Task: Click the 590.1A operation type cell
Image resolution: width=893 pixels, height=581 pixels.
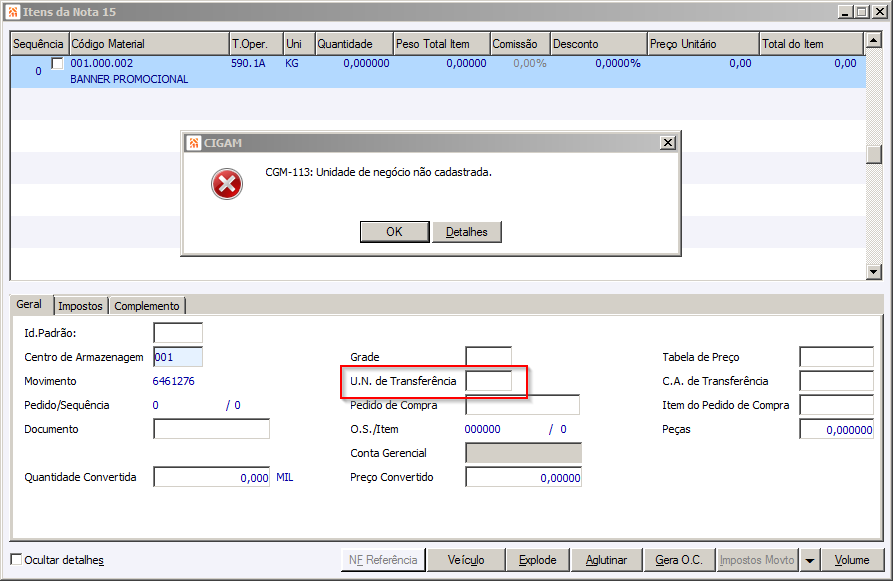Action: click(x=248, y=63)
